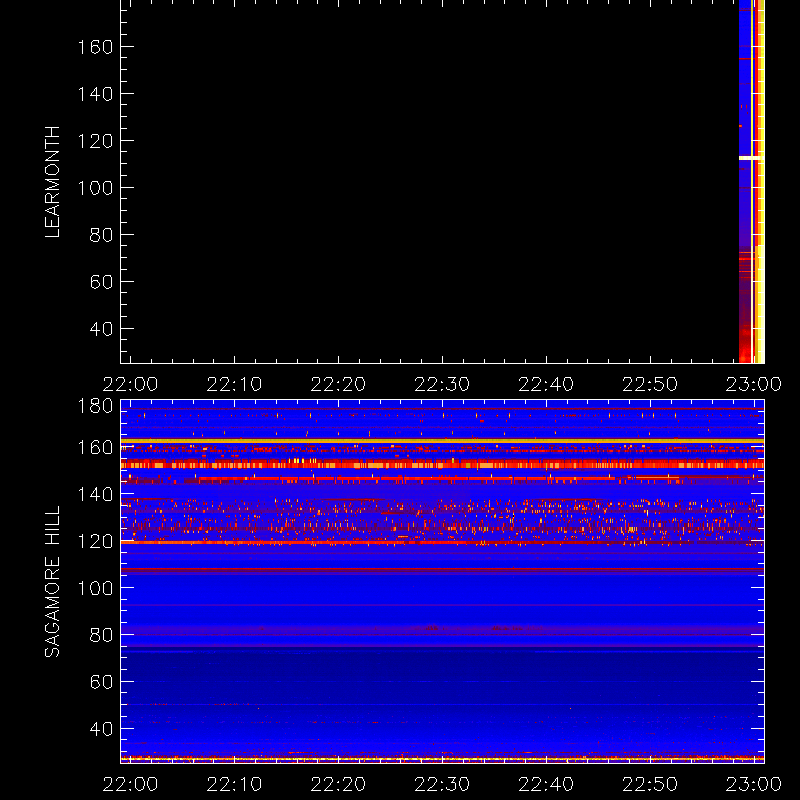Click the 120 tick label on Sagamore Hill axis
The height and width of the screenshot is (800, 800).
pos(95,541)
